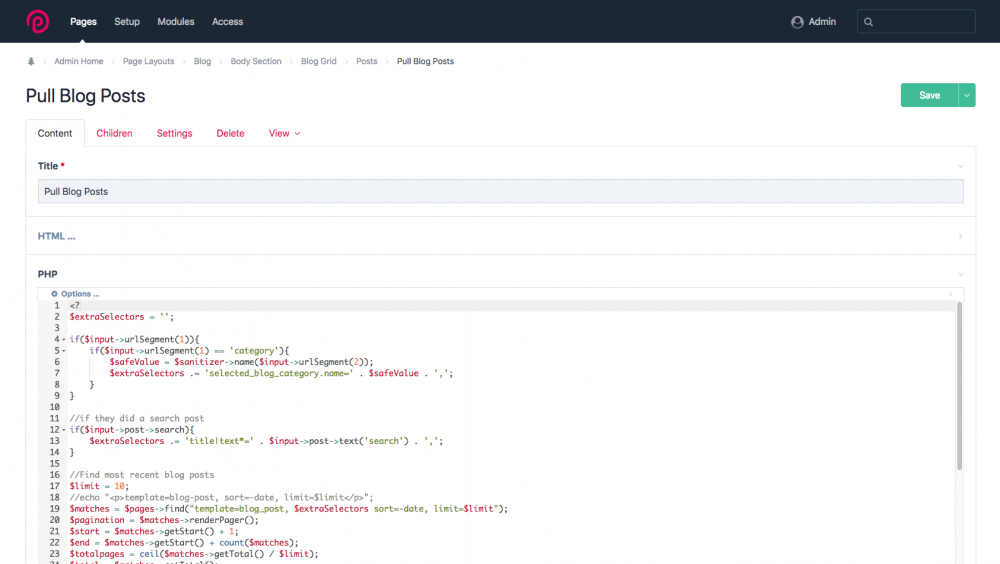Click the ProcessWire logo in header

pyautogui.click(x=38, y=21)
